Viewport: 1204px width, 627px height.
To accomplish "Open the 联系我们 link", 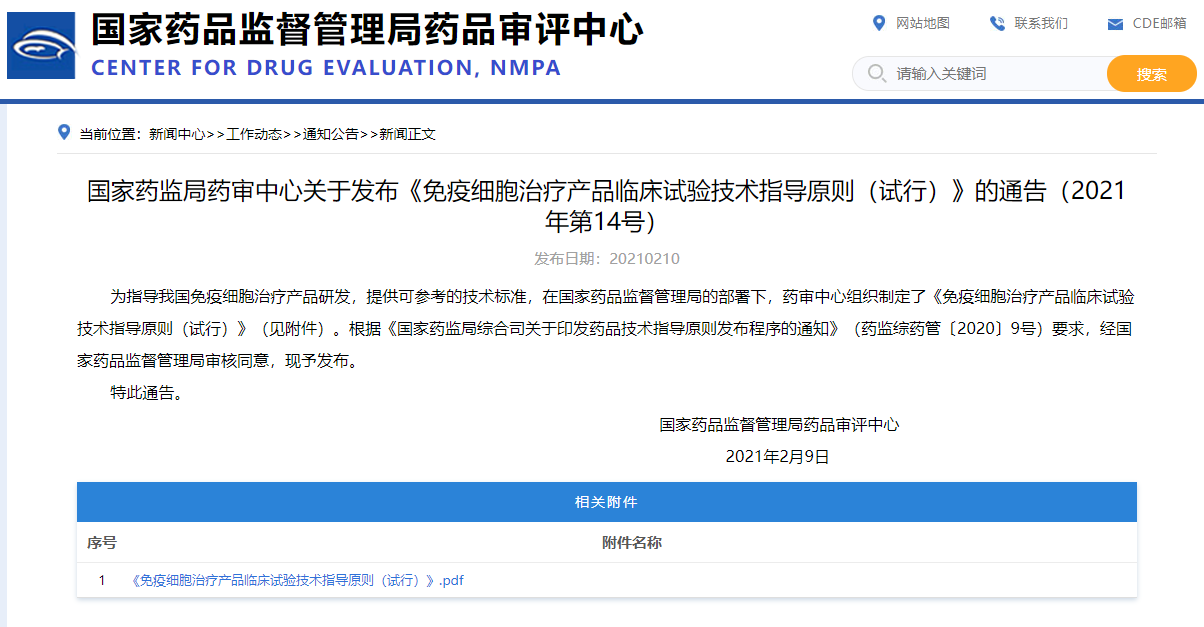I will tap(1041, 23).
